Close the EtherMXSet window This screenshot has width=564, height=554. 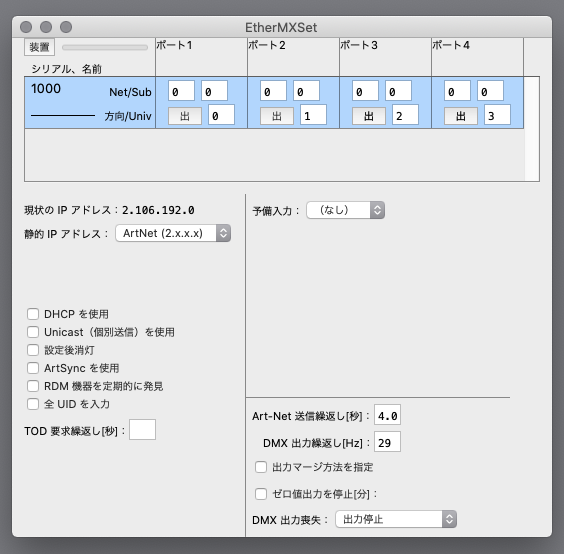coord(26,27)
